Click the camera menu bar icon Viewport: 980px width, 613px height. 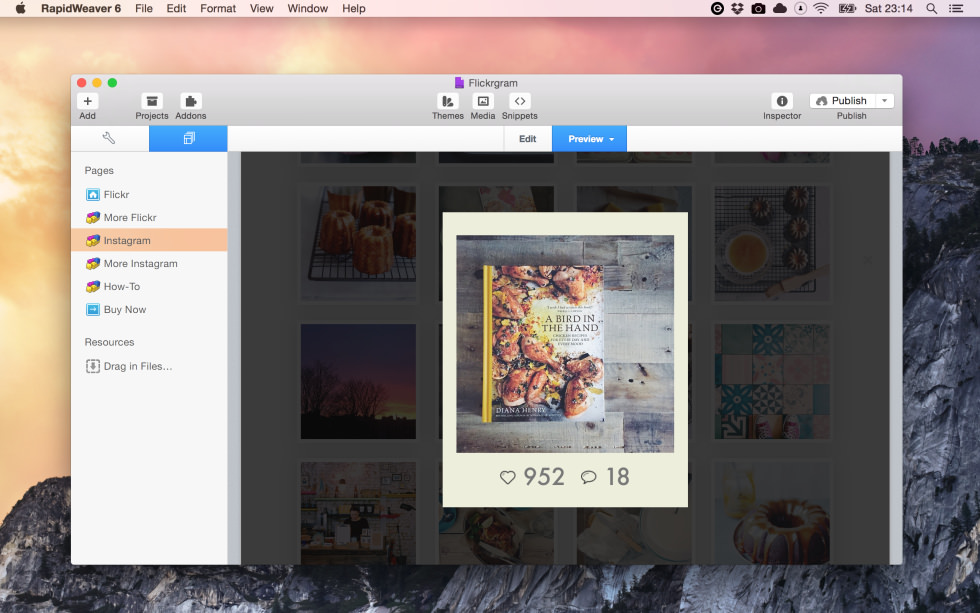click(x=758, y=8)
